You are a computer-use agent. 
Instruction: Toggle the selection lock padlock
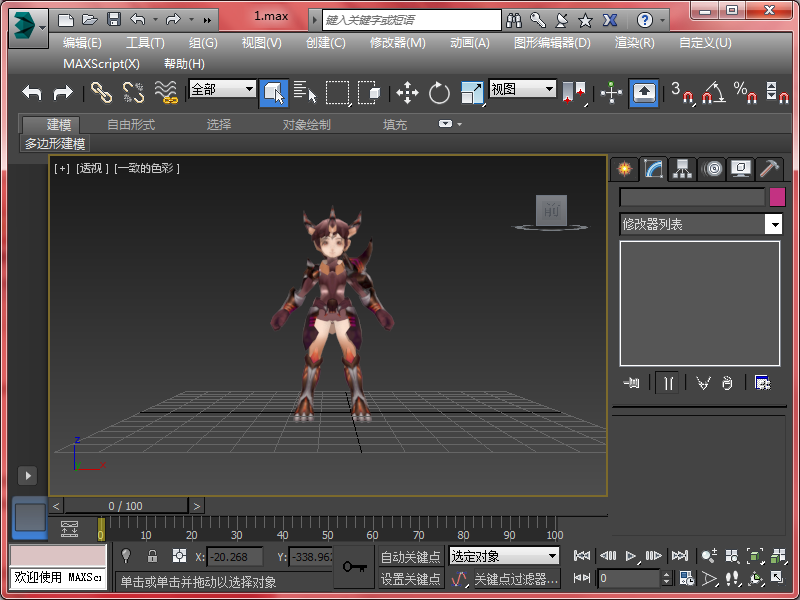(152, 556)
